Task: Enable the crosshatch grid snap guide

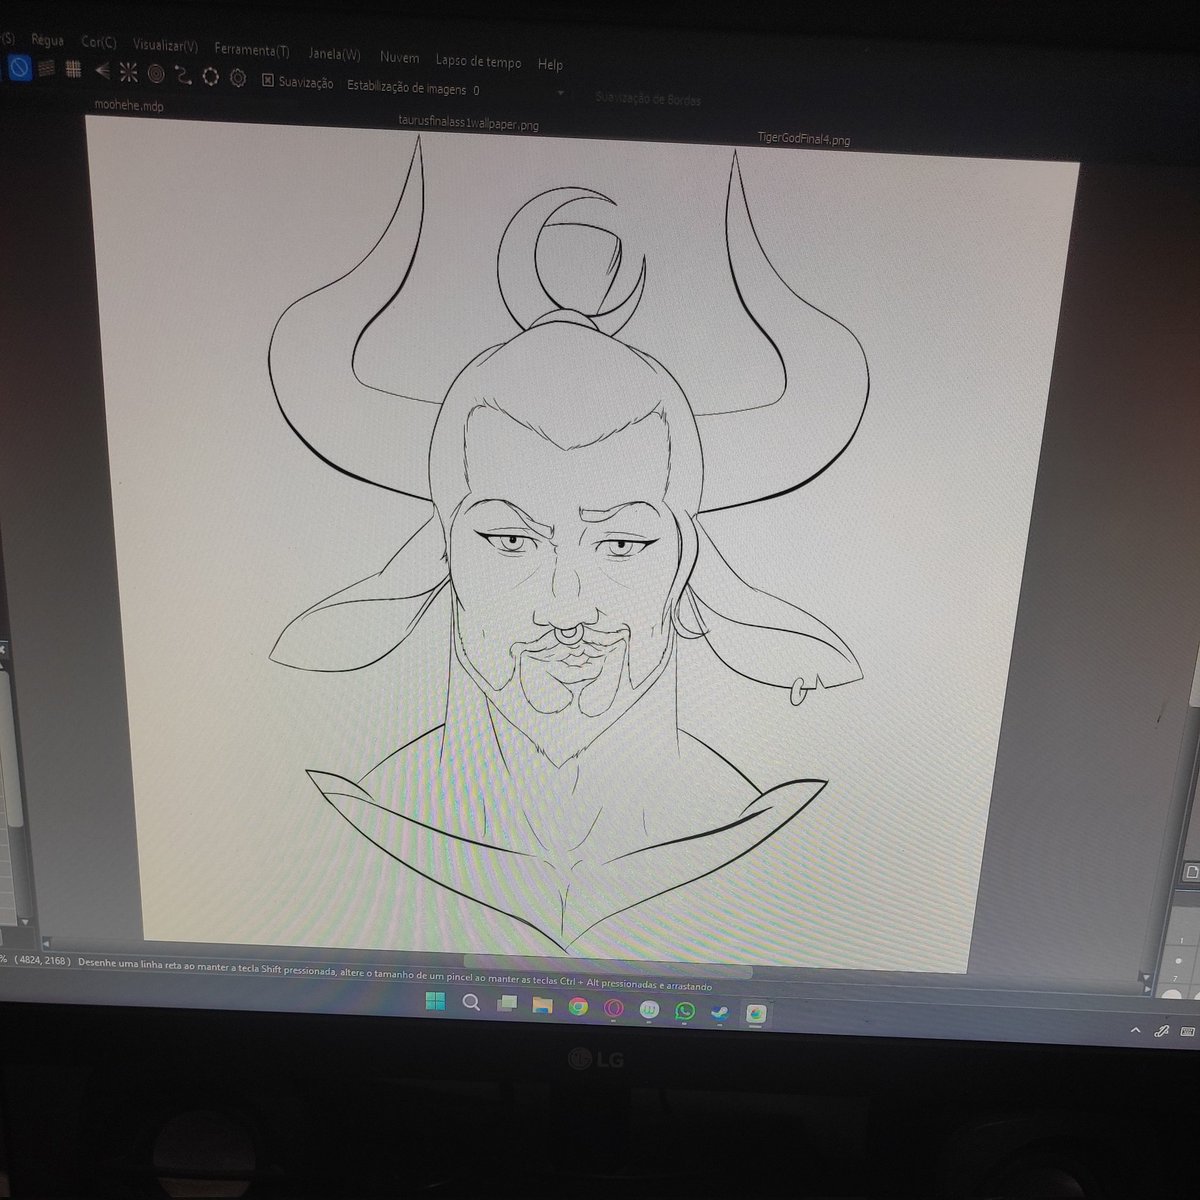Action: pos(73,69)
